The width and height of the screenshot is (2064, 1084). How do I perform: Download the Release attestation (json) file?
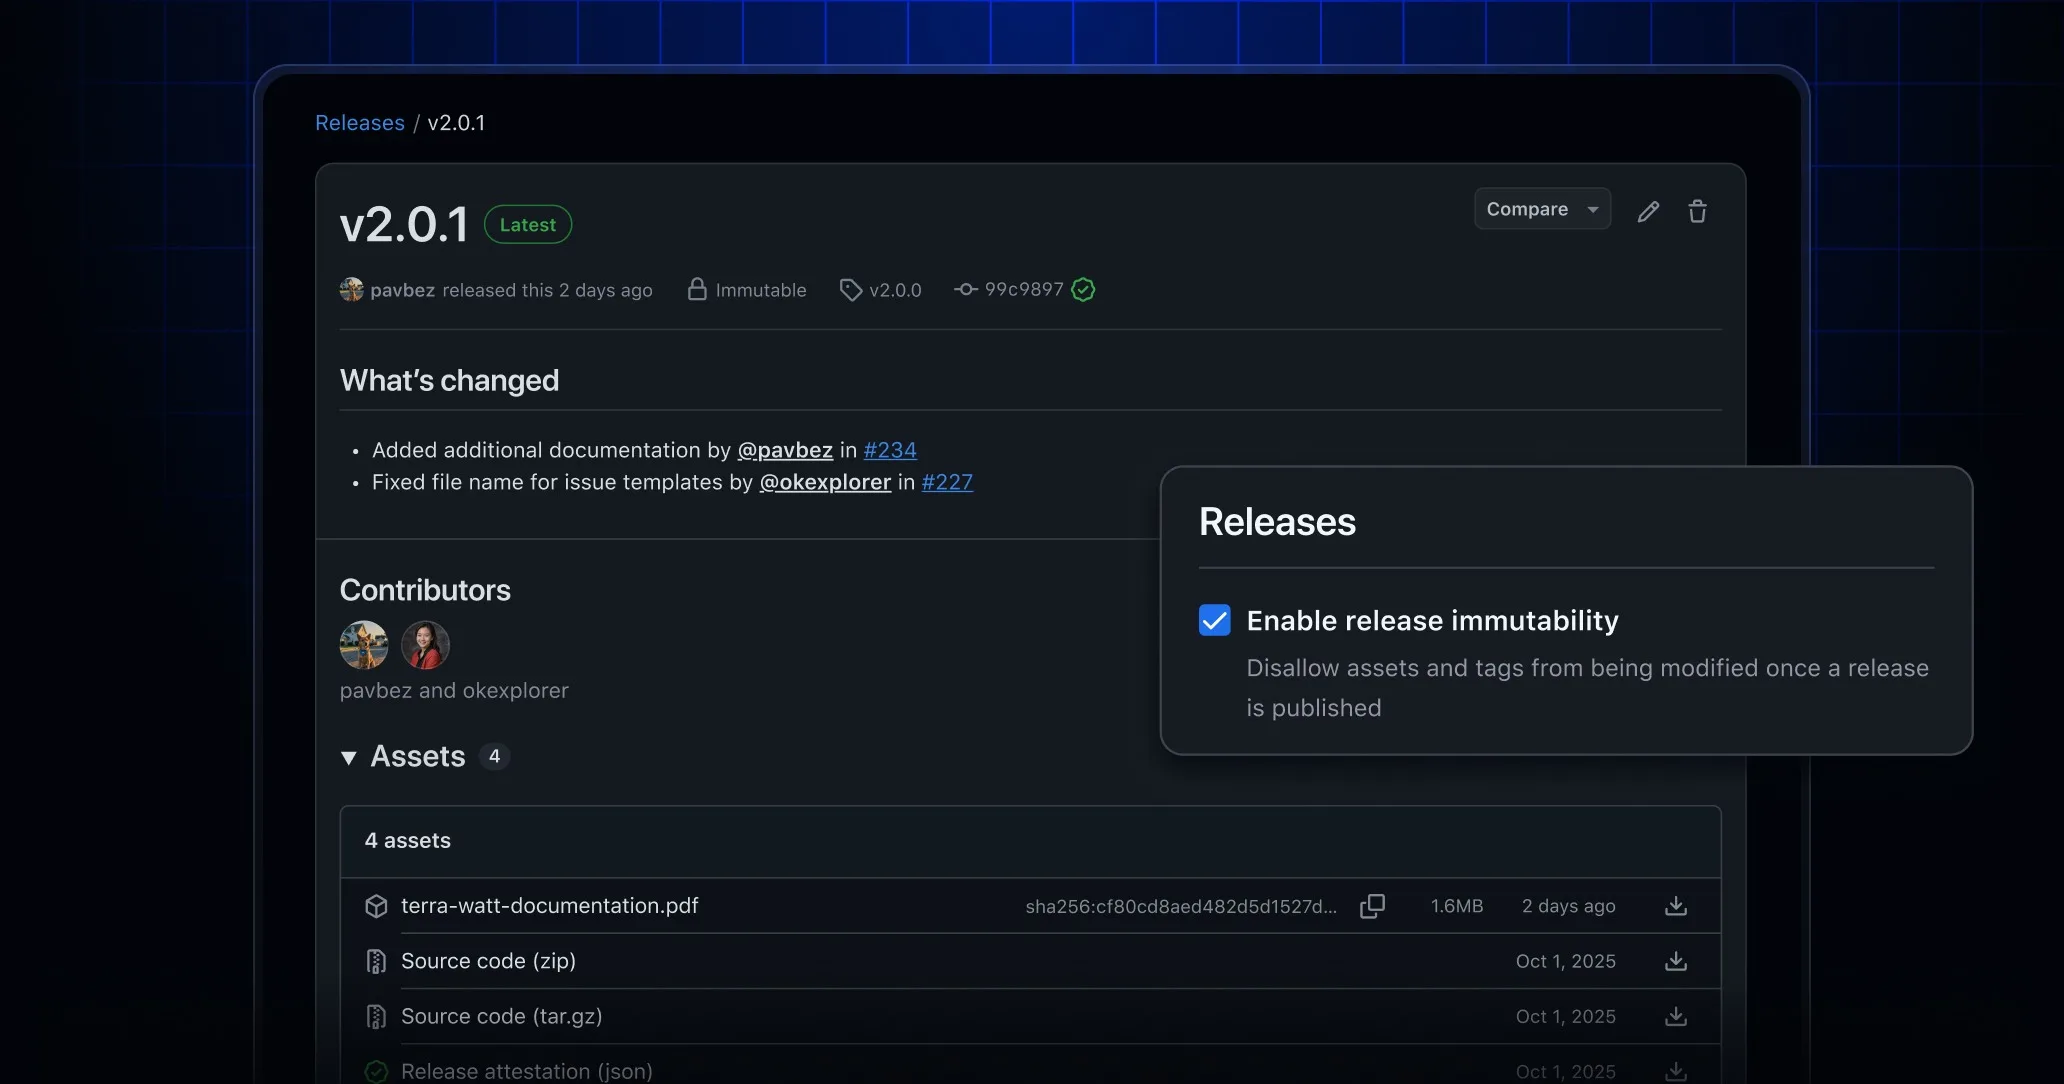(x=1675, y=1070)
